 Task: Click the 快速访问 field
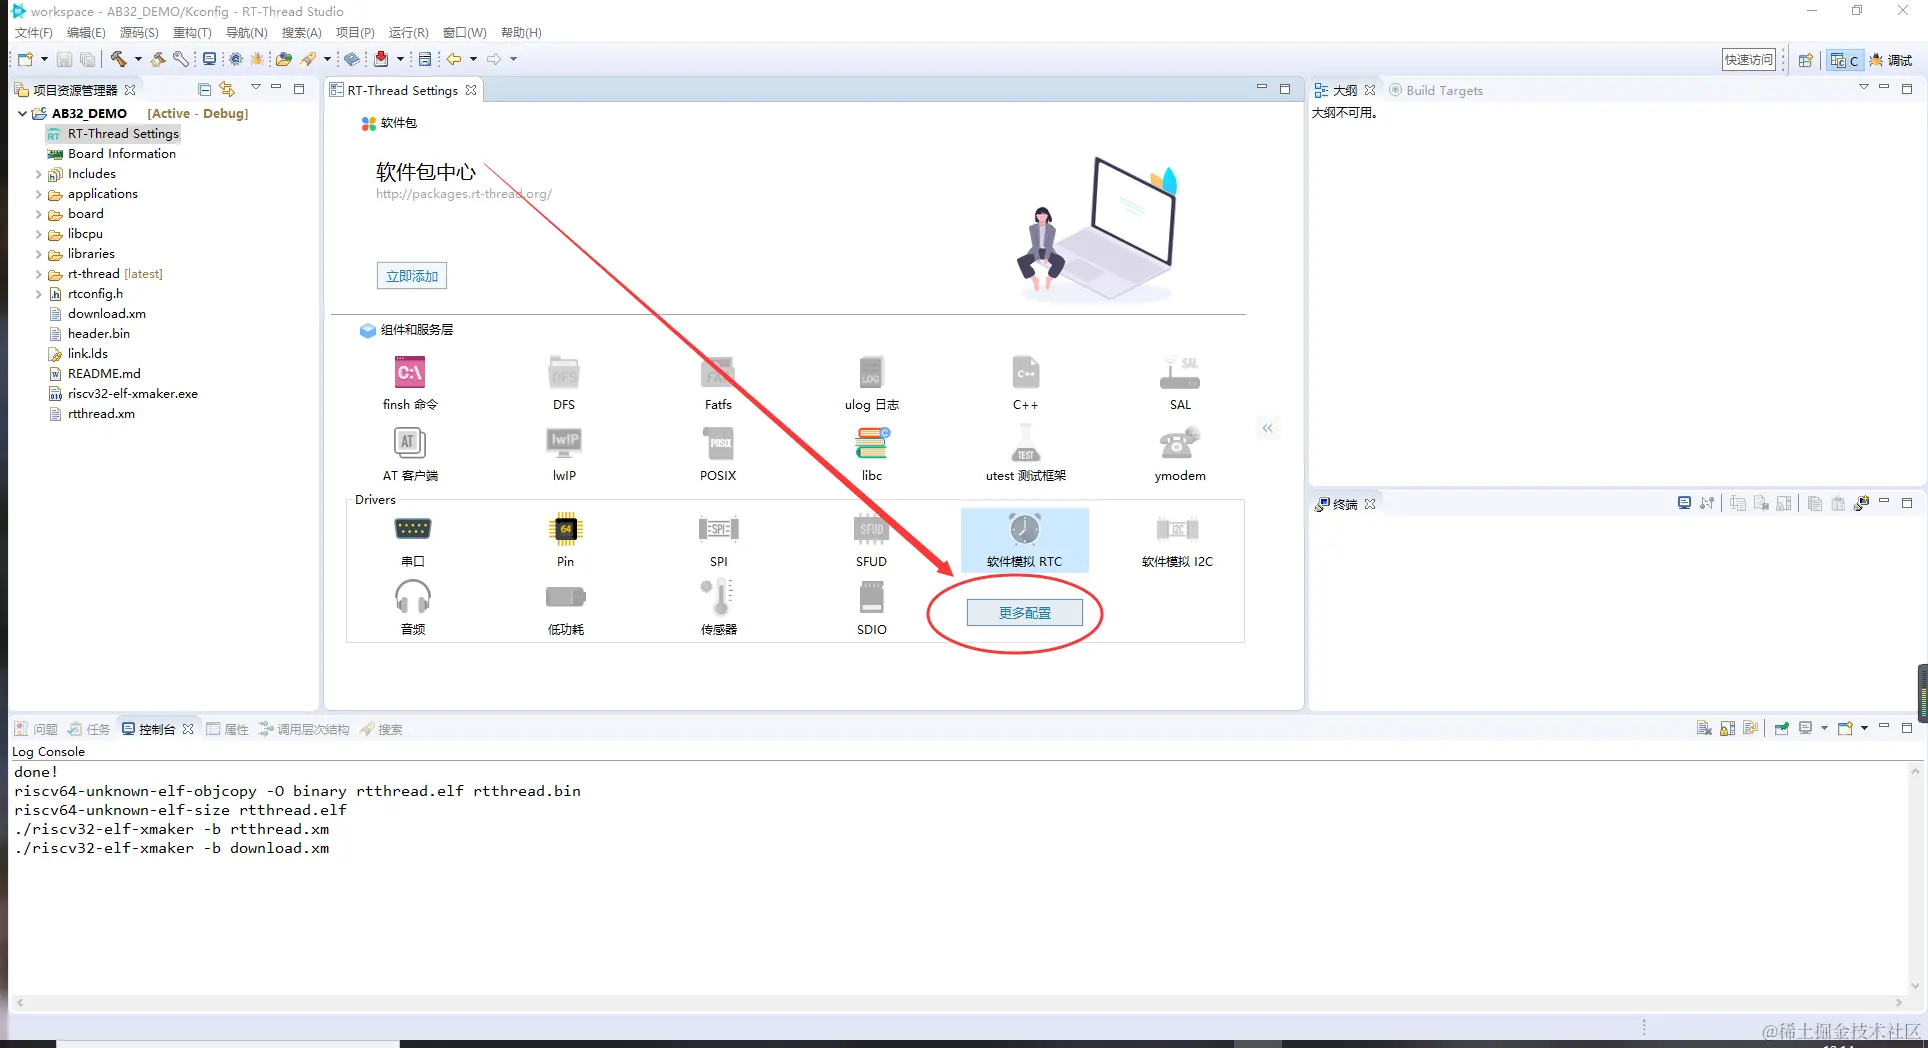point(1749,60)
